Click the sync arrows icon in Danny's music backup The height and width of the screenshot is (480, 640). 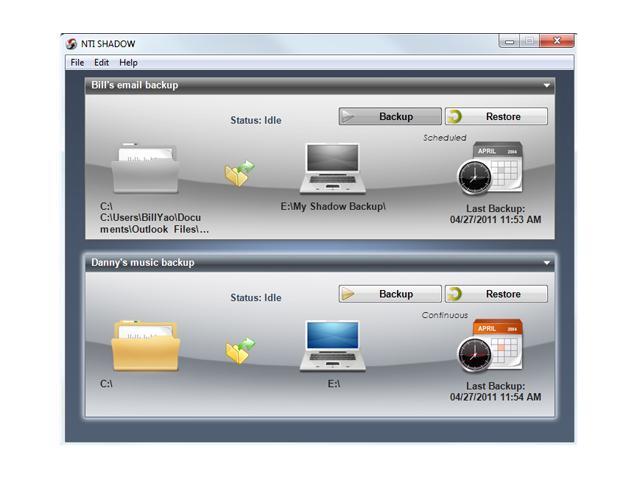pos(239,350)
